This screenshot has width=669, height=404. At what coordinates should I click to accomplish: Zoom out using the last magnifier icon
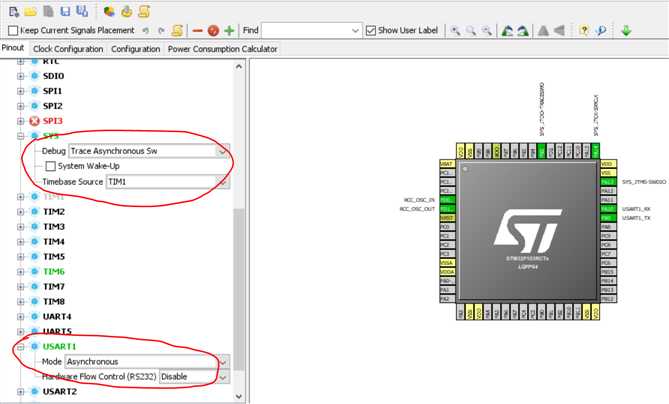486,31
